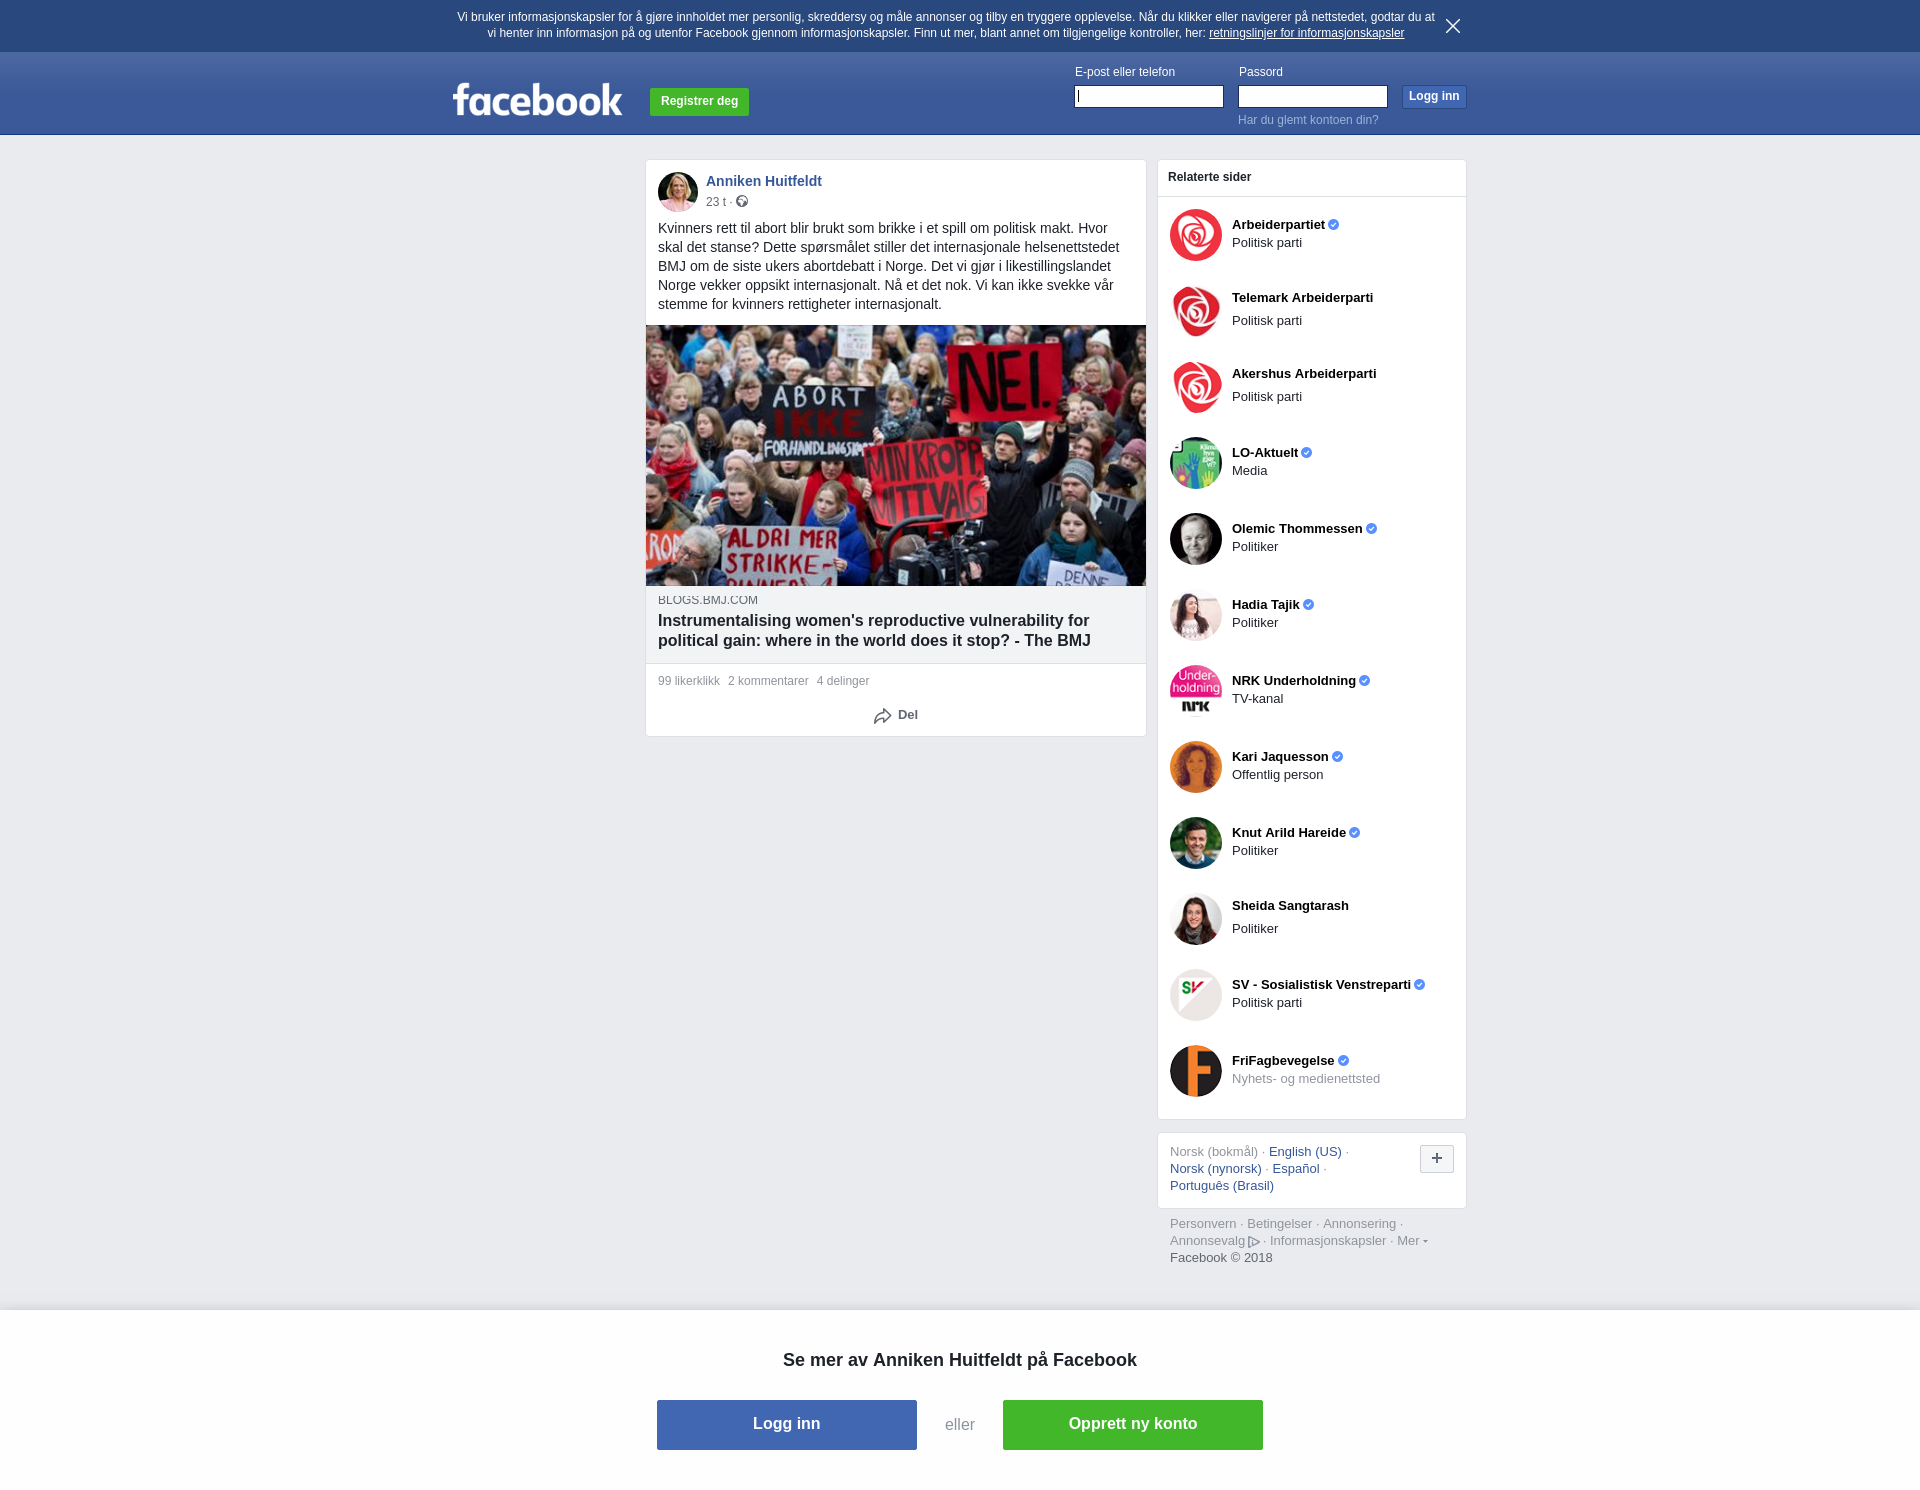Click NRK Underholdning logo icon

click(x=1195, y=691)
